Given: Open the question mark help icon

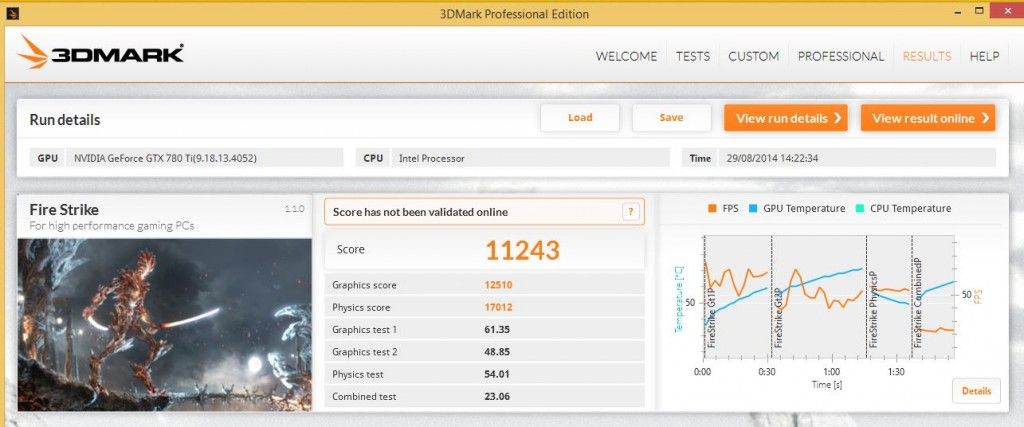Looking at the screenshot, I should (x=630, y=212).
